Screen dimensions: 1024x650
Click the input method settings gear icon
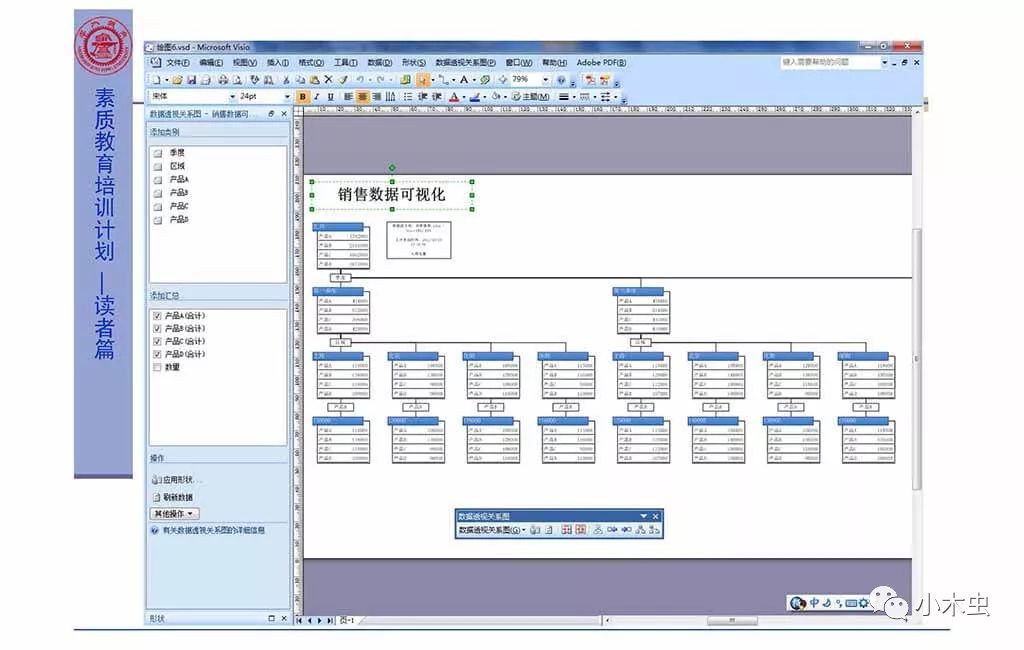point(864,603)
